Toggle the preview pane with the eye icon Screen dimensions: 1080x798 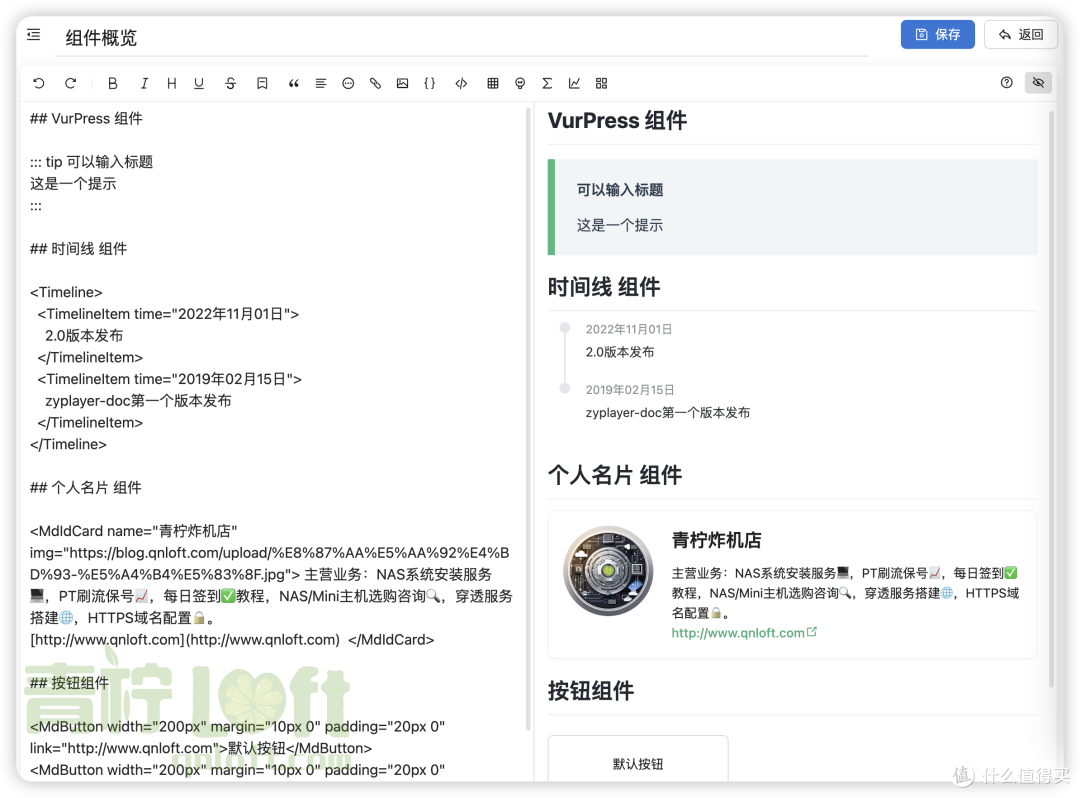(x=1038, y=83)
